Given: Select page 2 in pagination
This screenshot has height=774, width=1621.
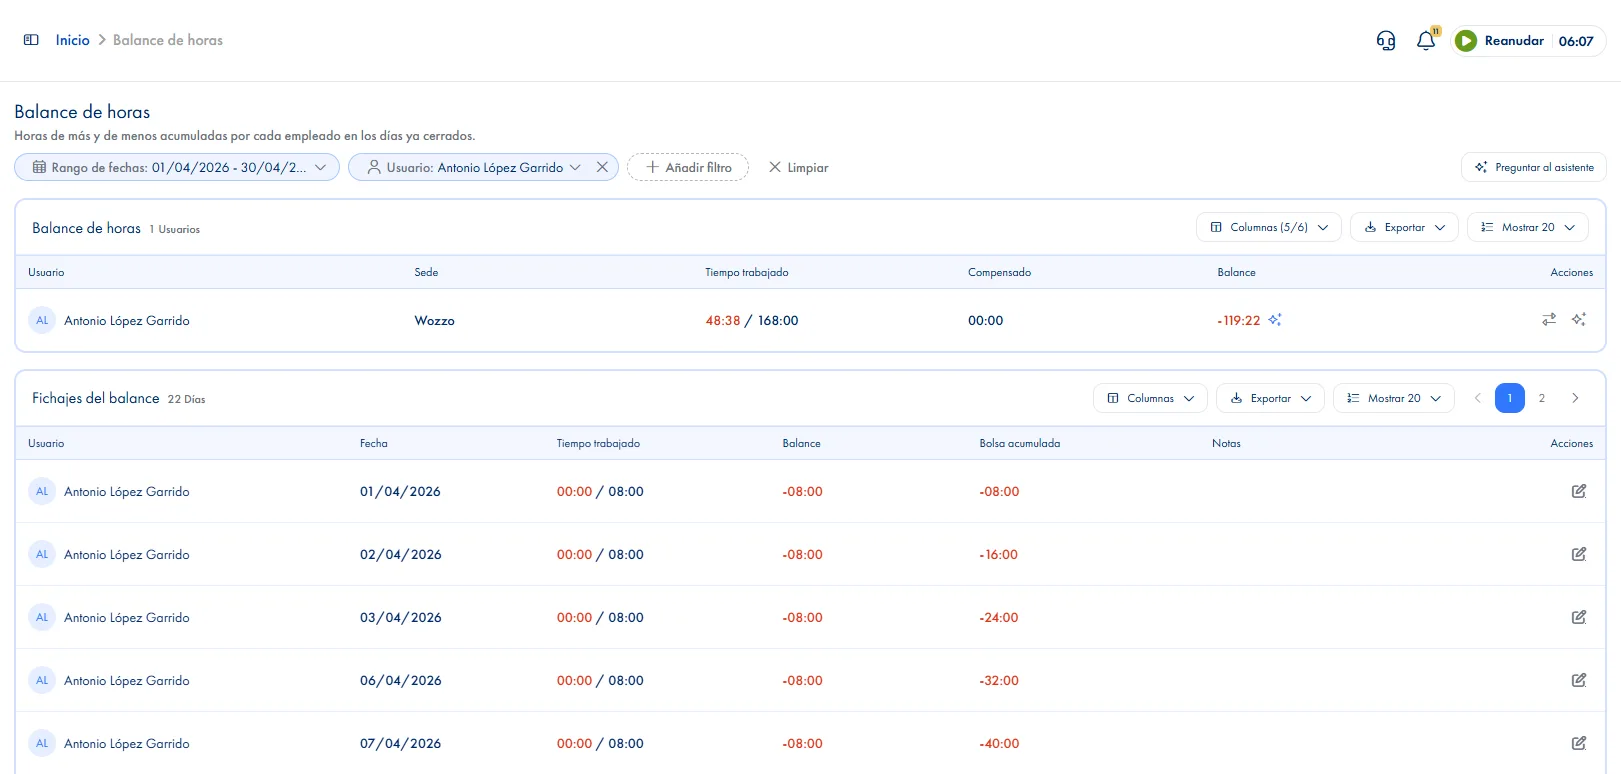Looking at the screenshot, I should tap(1542, 398).
